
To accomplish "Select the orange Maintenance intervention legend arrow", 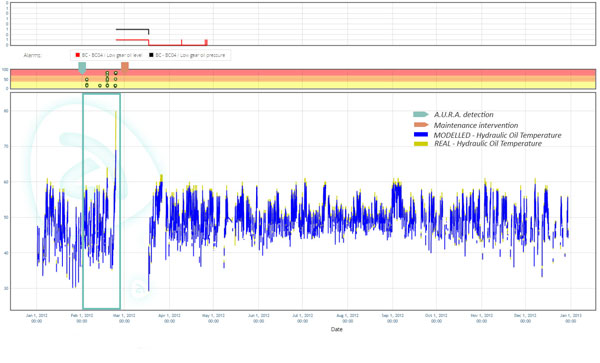I will (x=421, y=125).
